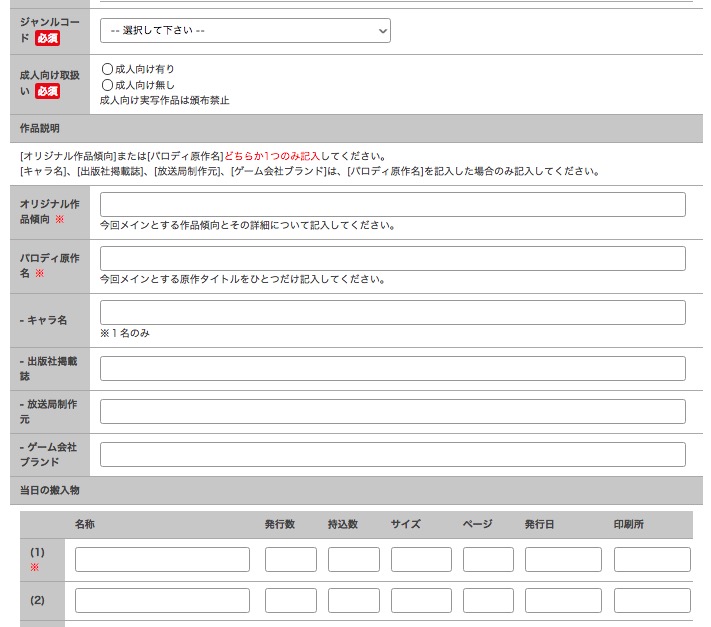Click the キャラ名 input field
The height and width of the screenshot is (627, 711).
tap(393, 312)
